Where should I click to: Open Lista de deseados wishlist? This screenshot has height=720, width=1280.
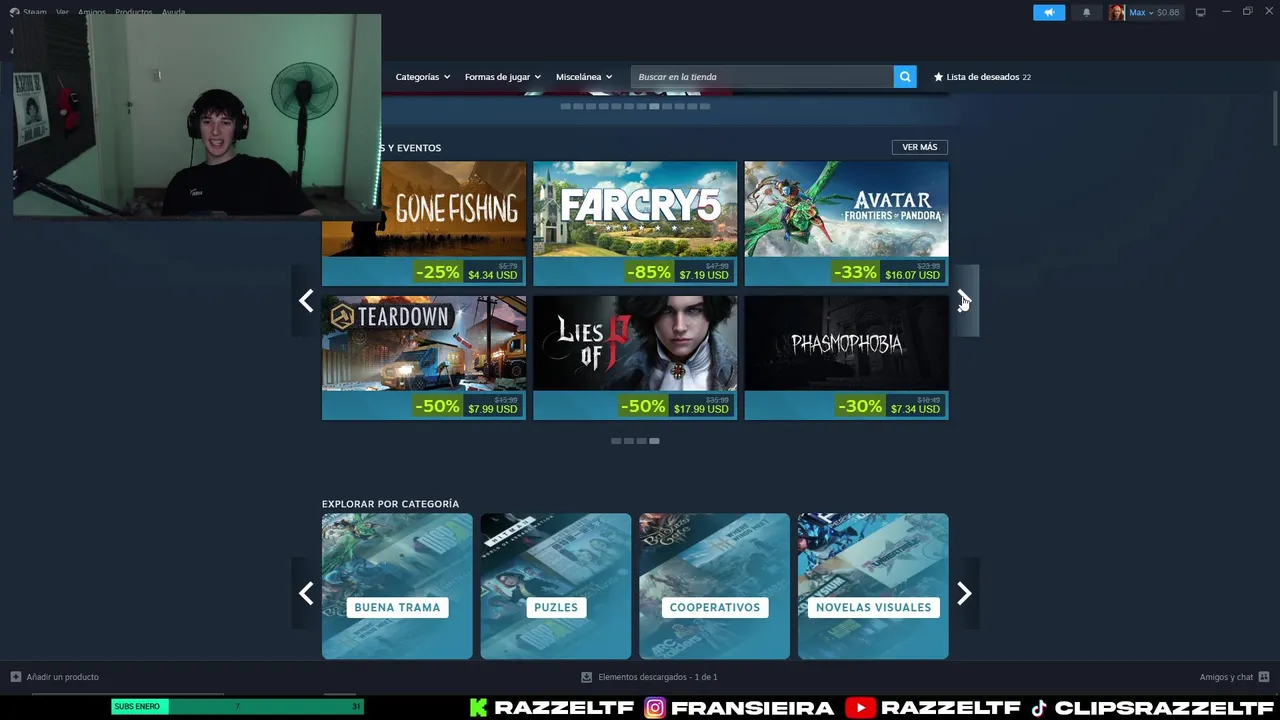coord(982,77)
